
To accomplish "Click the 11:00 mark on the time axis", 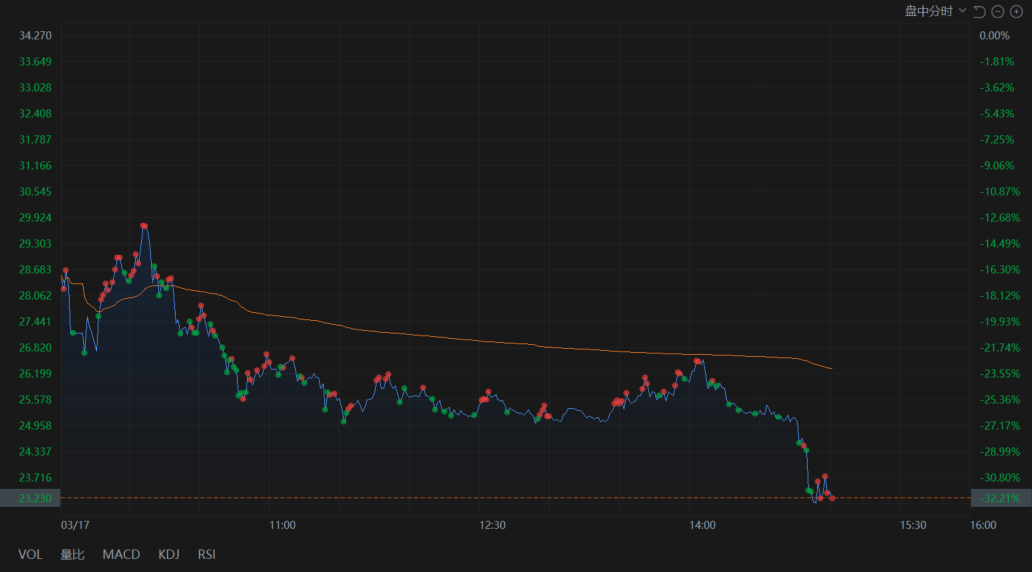I will tap(282, 524).
